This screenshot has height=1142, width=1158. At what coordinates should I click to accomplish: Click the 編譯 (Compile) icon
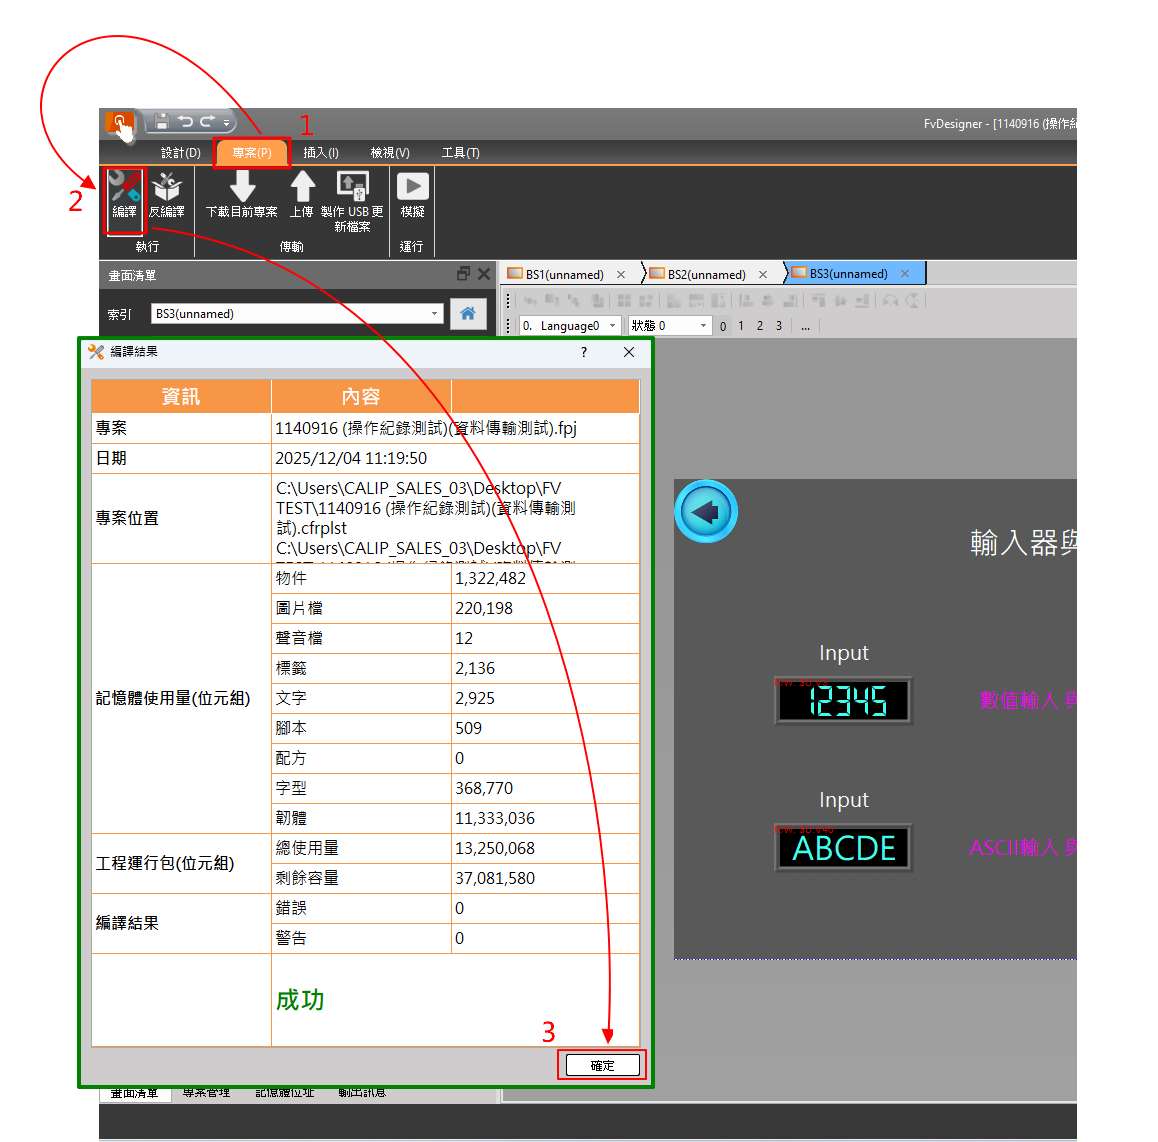[x=124, y=189]
